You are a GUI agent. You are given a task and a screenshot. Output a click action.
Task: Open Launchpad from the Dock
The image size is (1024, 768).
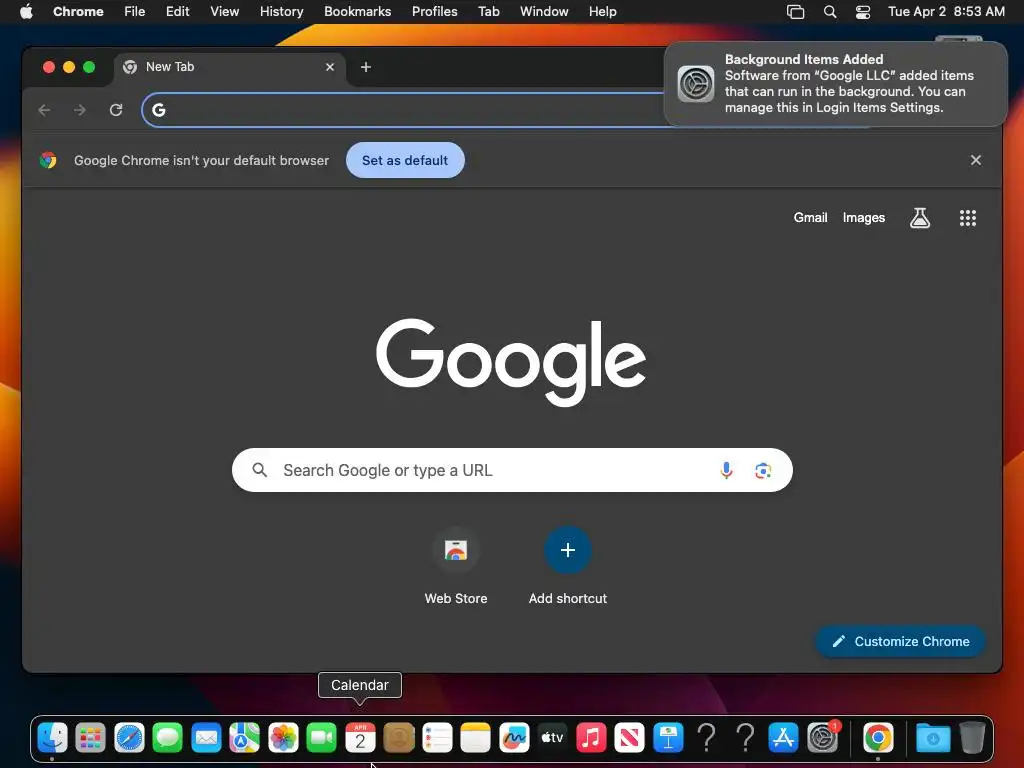(x=91, y=738)
